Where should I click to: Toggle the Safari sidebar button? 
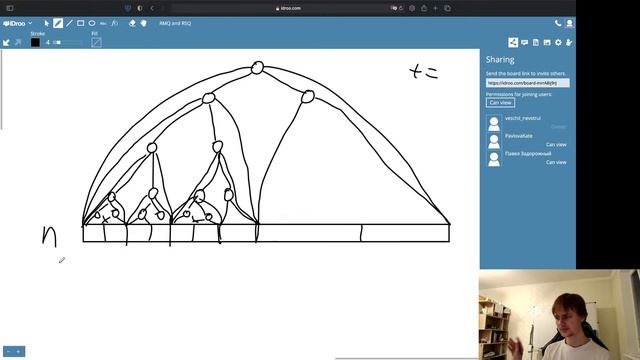pos(10,8)
